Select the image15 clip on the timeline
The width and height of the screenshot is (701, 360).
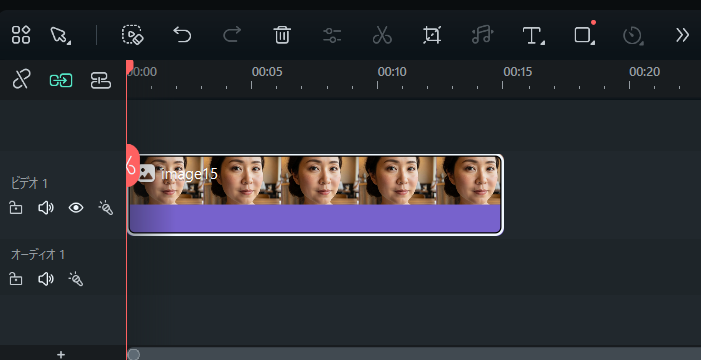coord(316,195)
